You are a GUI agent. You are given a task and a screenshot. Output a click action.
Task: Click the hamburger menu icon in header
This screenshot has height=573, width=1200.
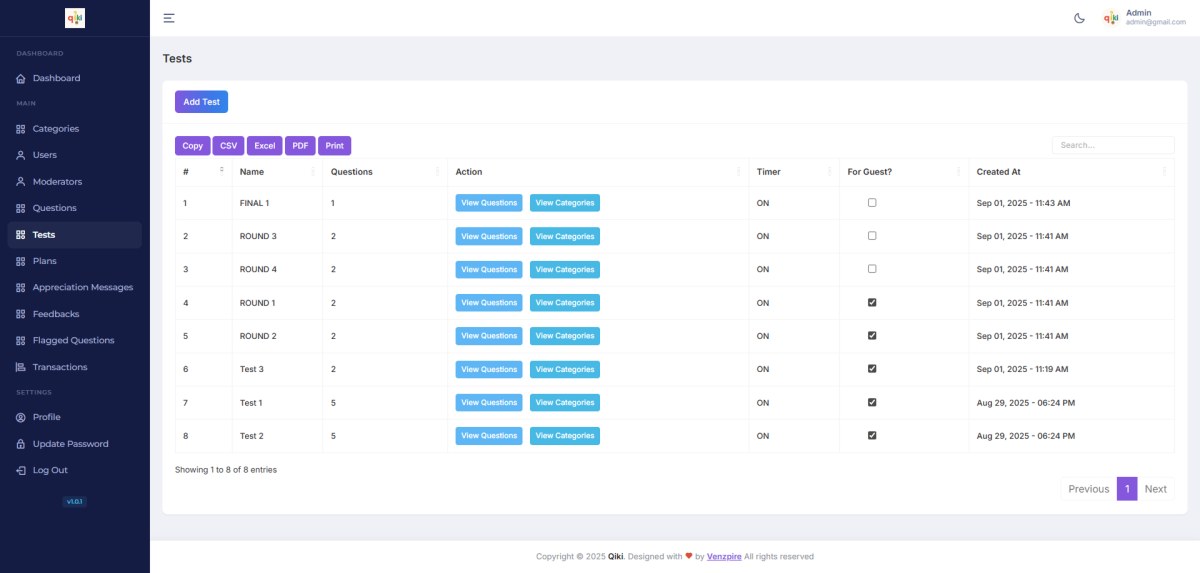pyautogui.click(x=169, y=18)
